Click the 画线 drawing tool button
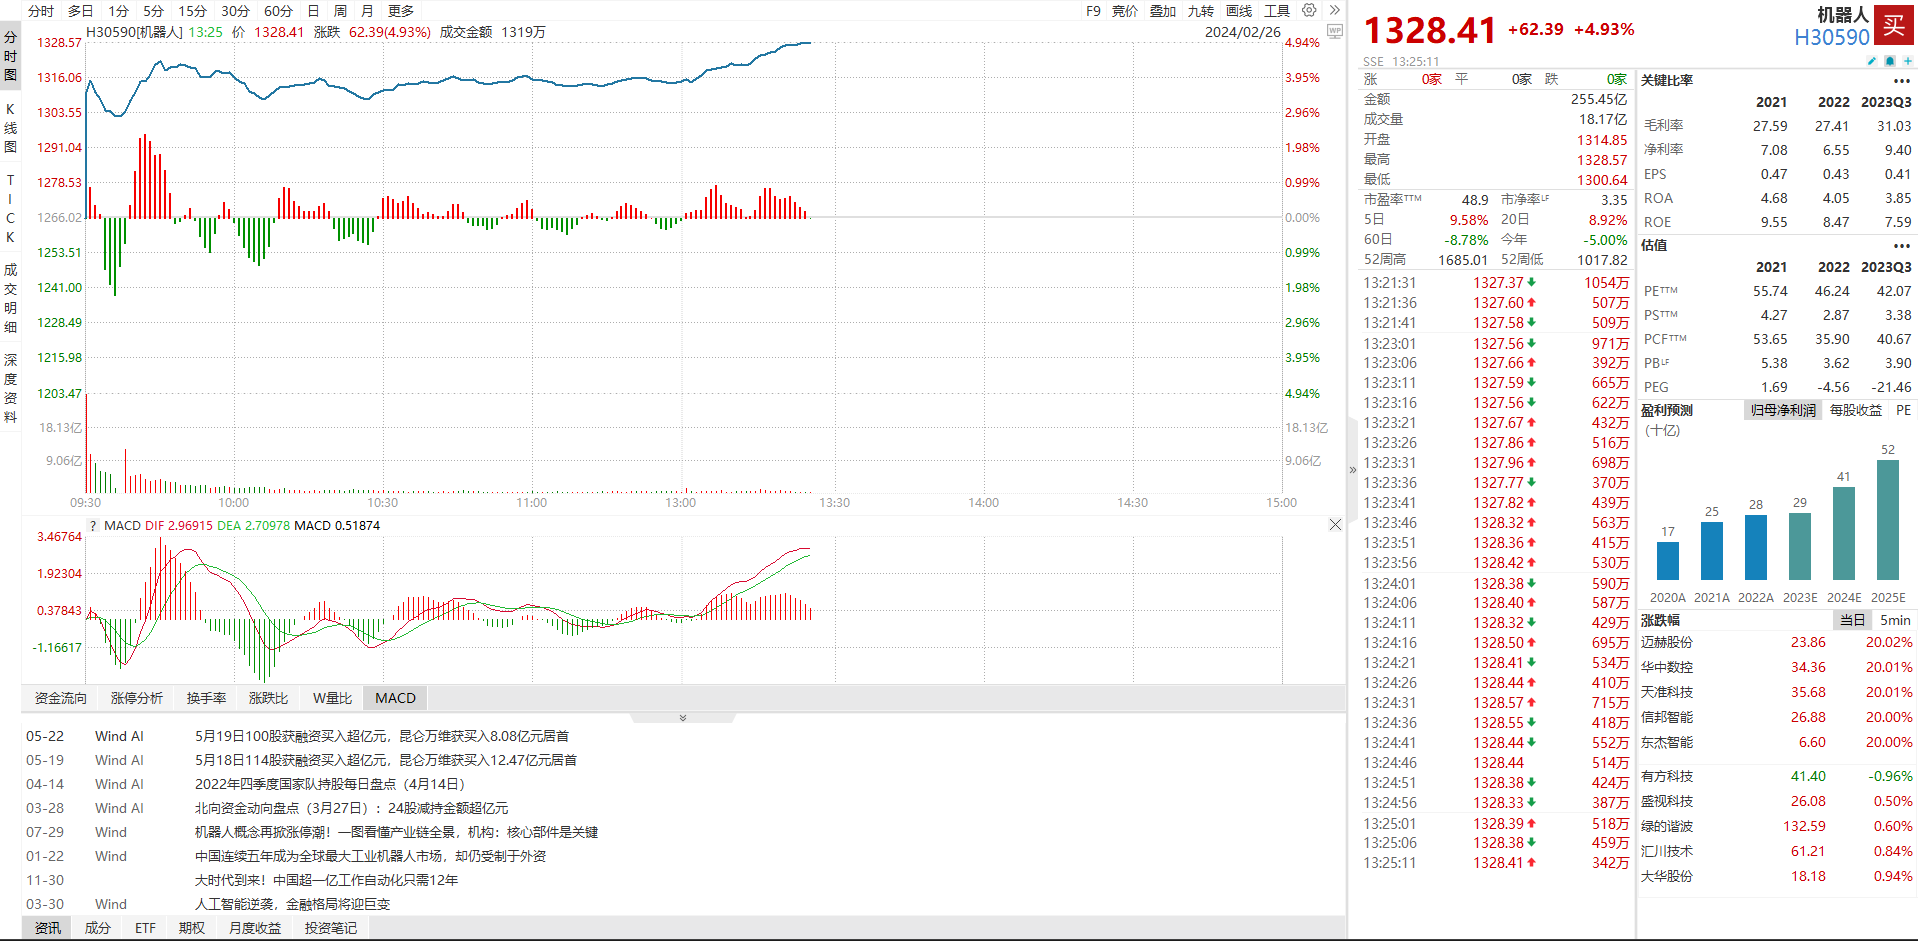 click(1239, 11)
